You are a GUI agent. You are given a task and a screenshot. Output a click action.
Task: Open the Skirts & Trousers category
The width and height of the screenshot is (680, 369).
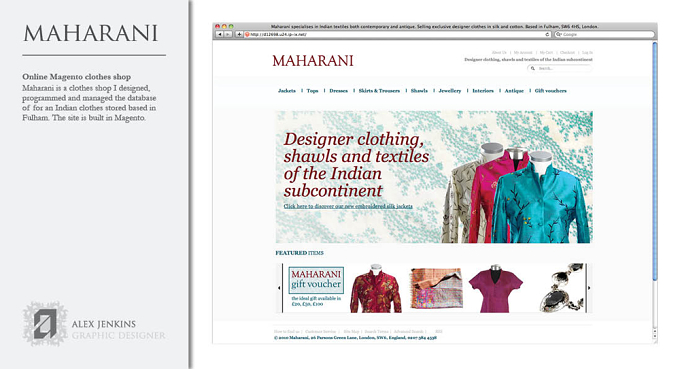[x=379, y=91]
